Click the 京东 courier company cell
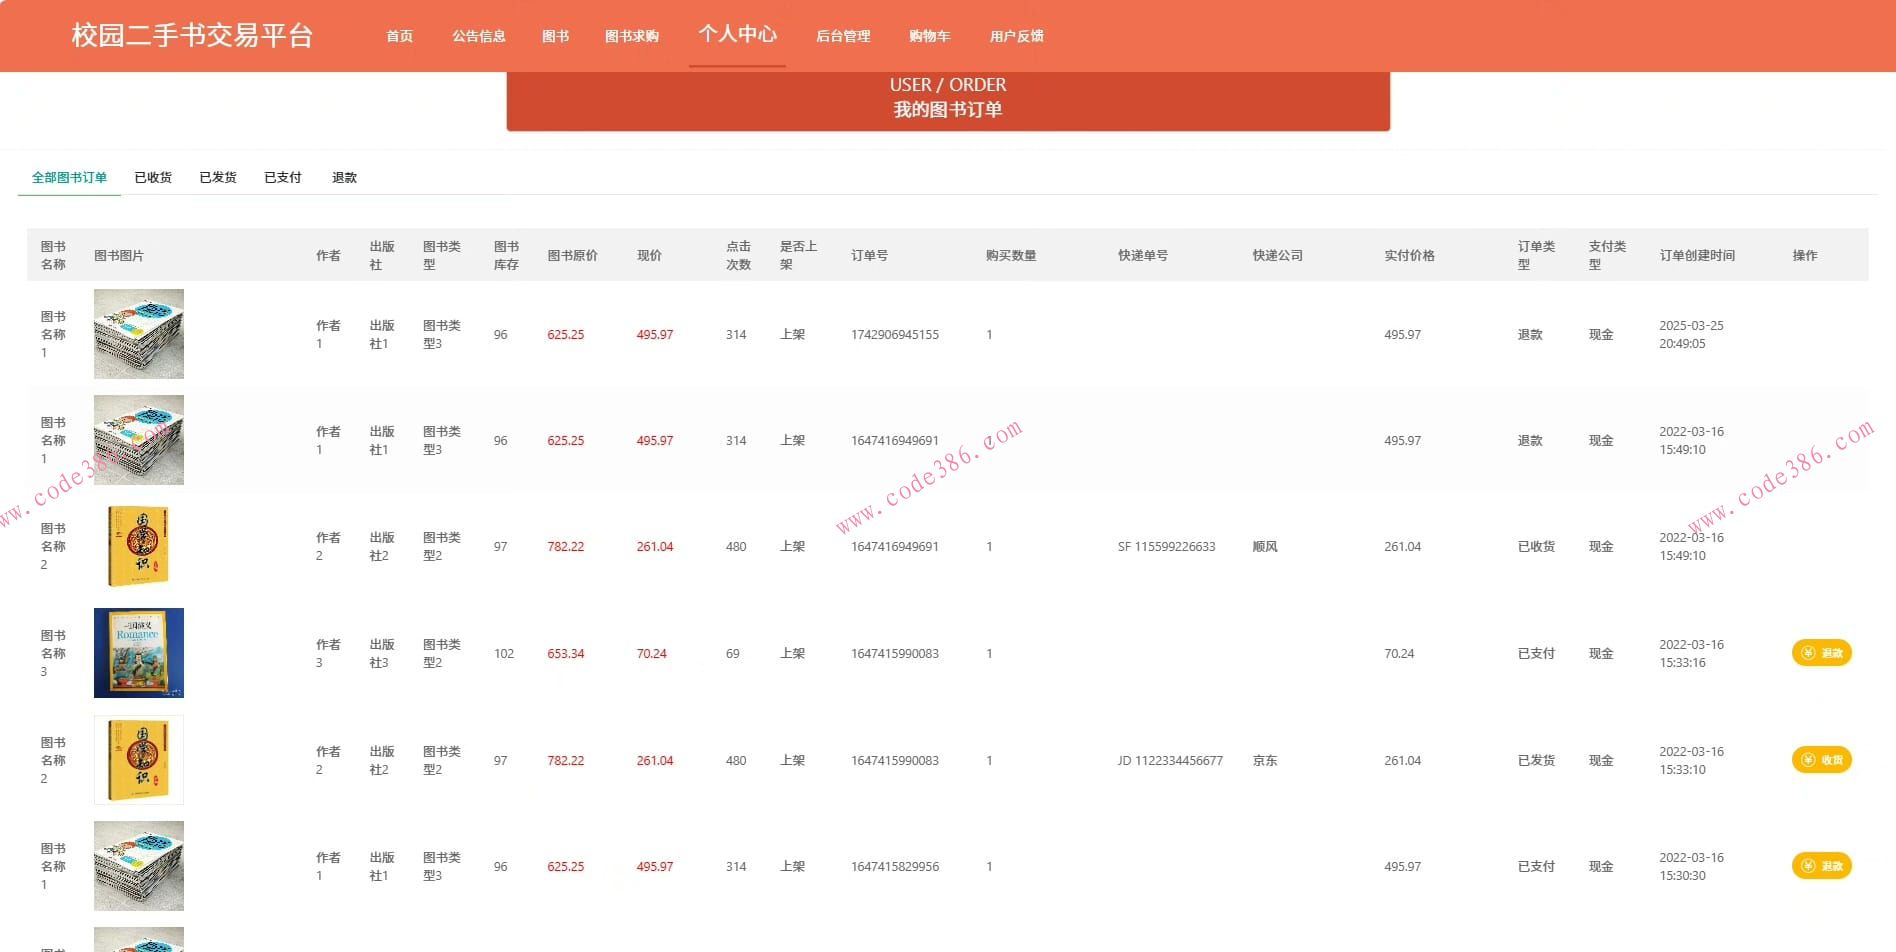 [x=1265, y=761]
